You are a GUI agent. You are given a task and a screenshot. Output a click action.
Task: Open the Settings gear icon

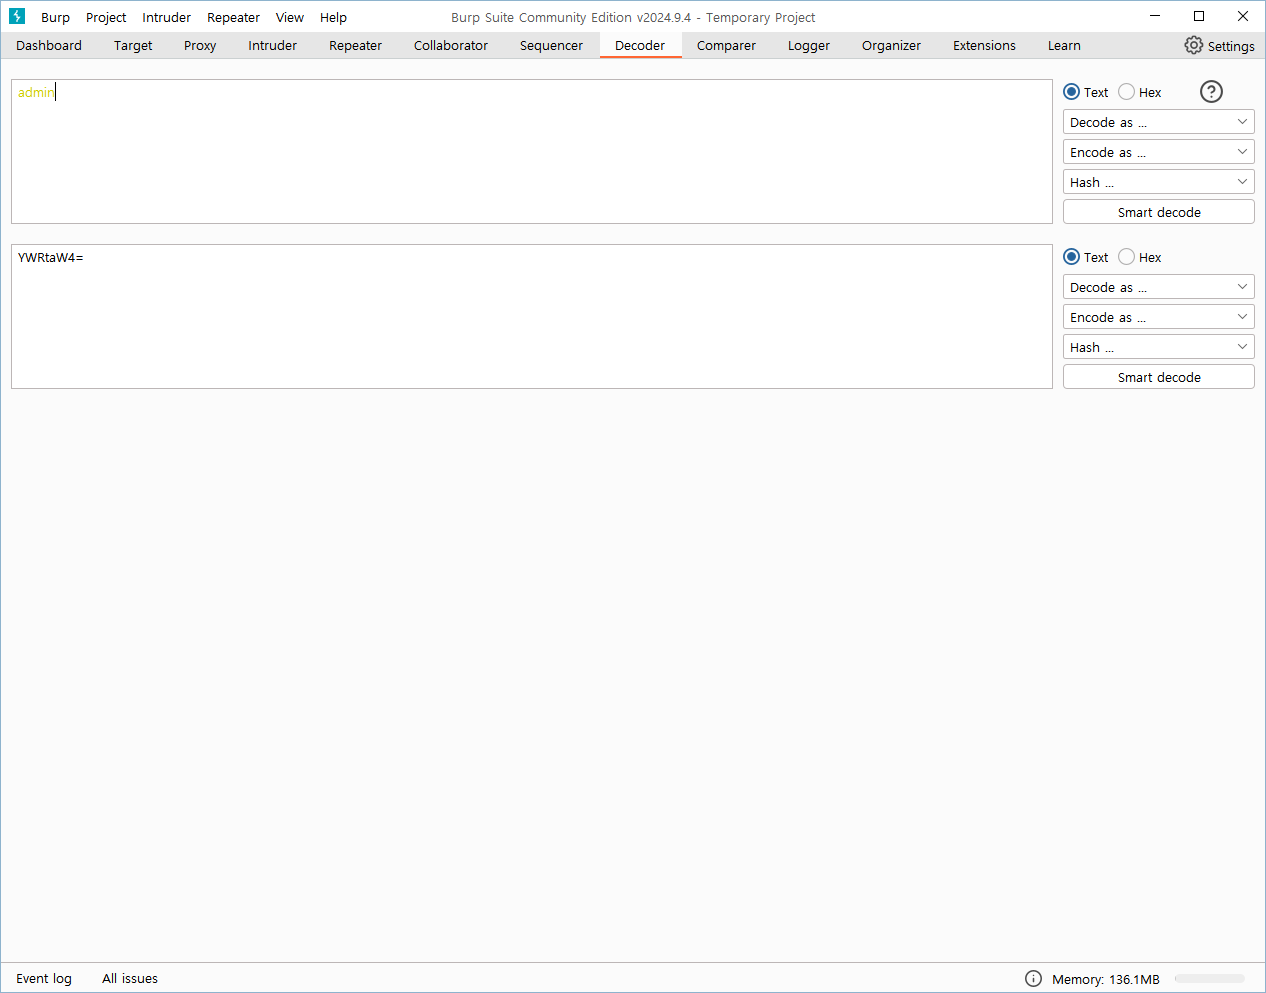pos(1193,45)
